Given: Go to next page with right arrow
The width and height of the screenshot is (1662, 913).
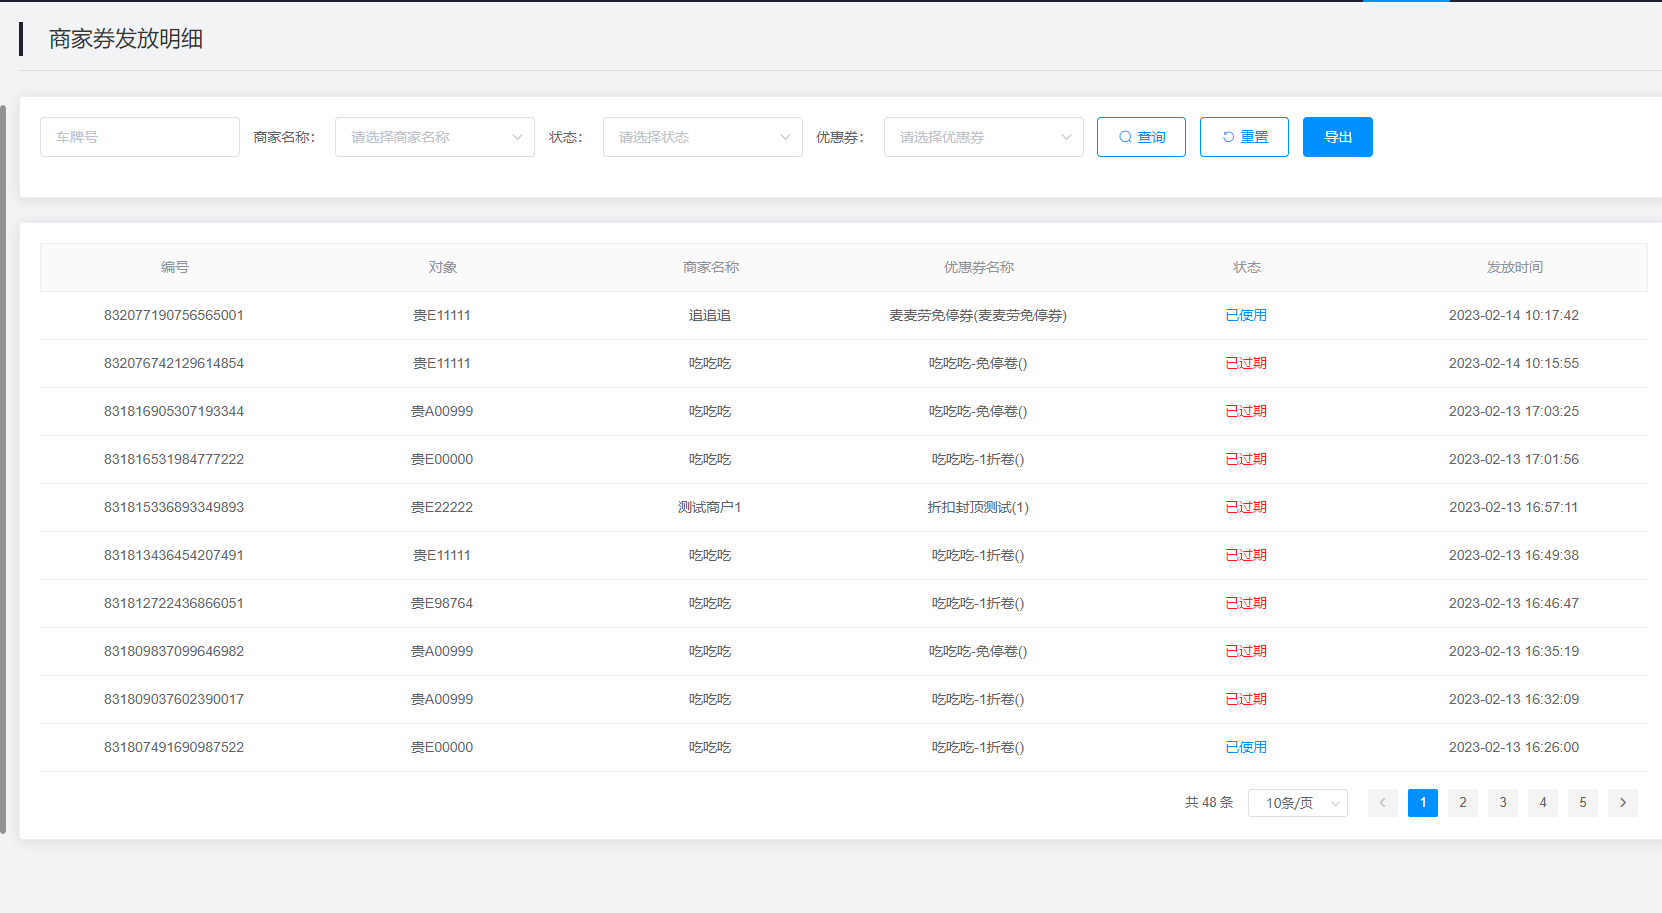Looking at the screenshot, I should point(1622,803).
